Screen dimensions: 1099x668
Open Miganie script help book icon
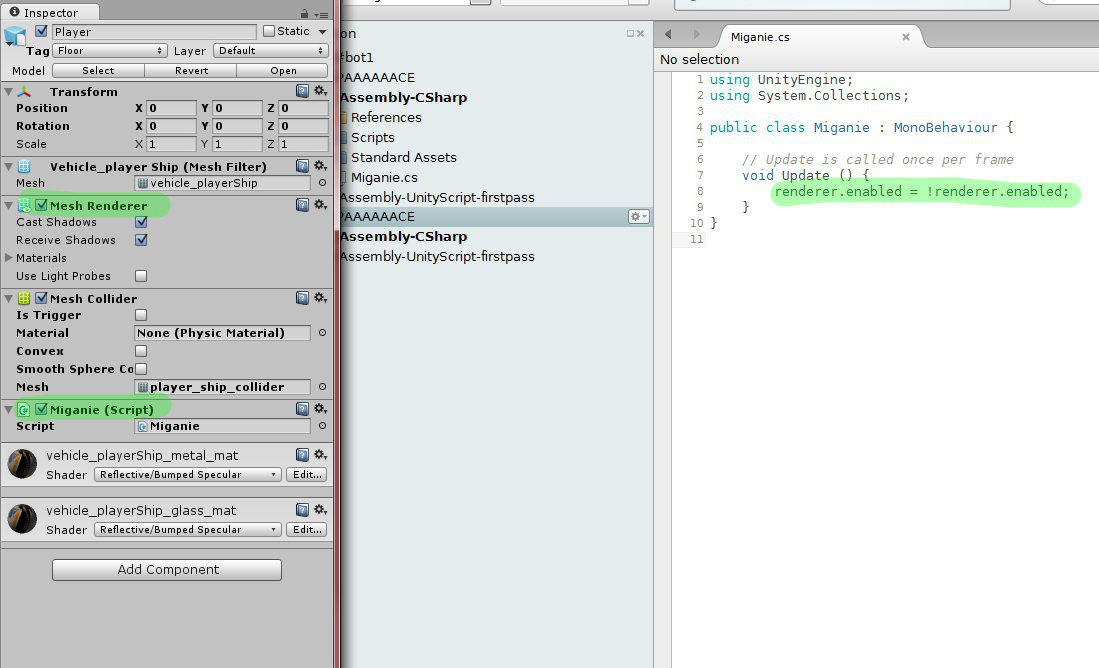point(302,409)
